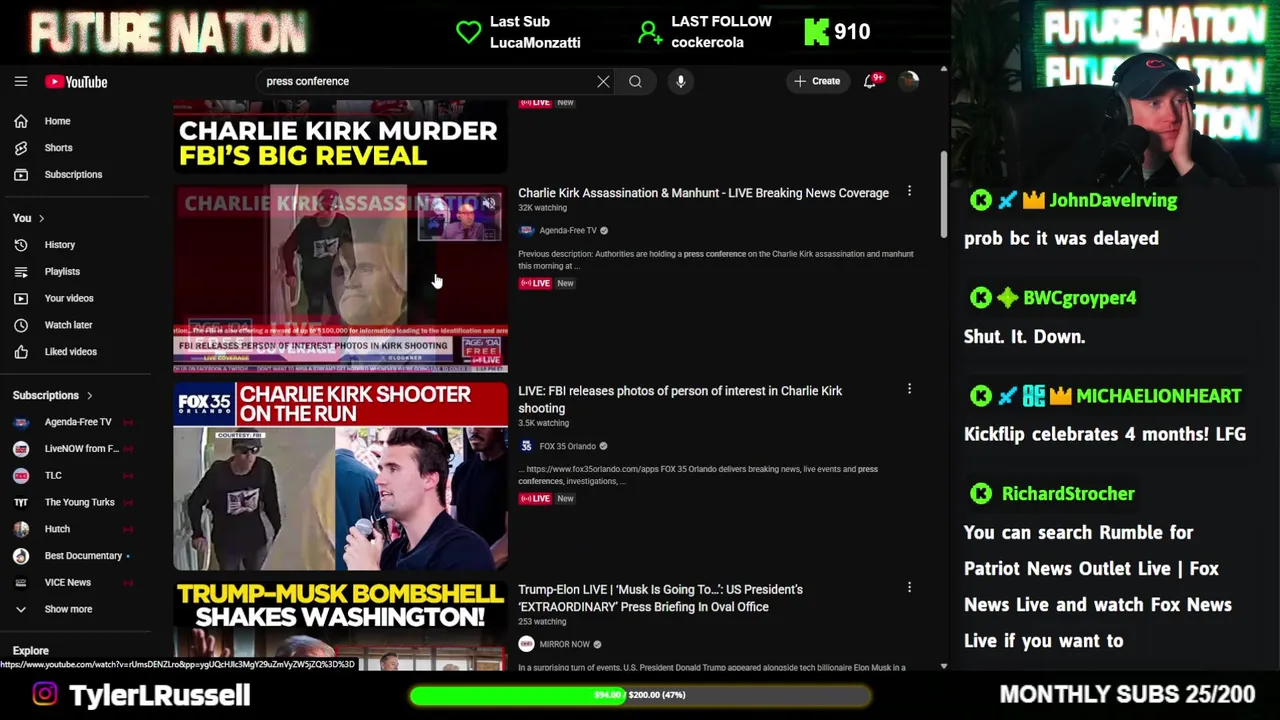Click the Explore sidebar heading
This screenshot has width=1280, height=720.
pos(30,650)
